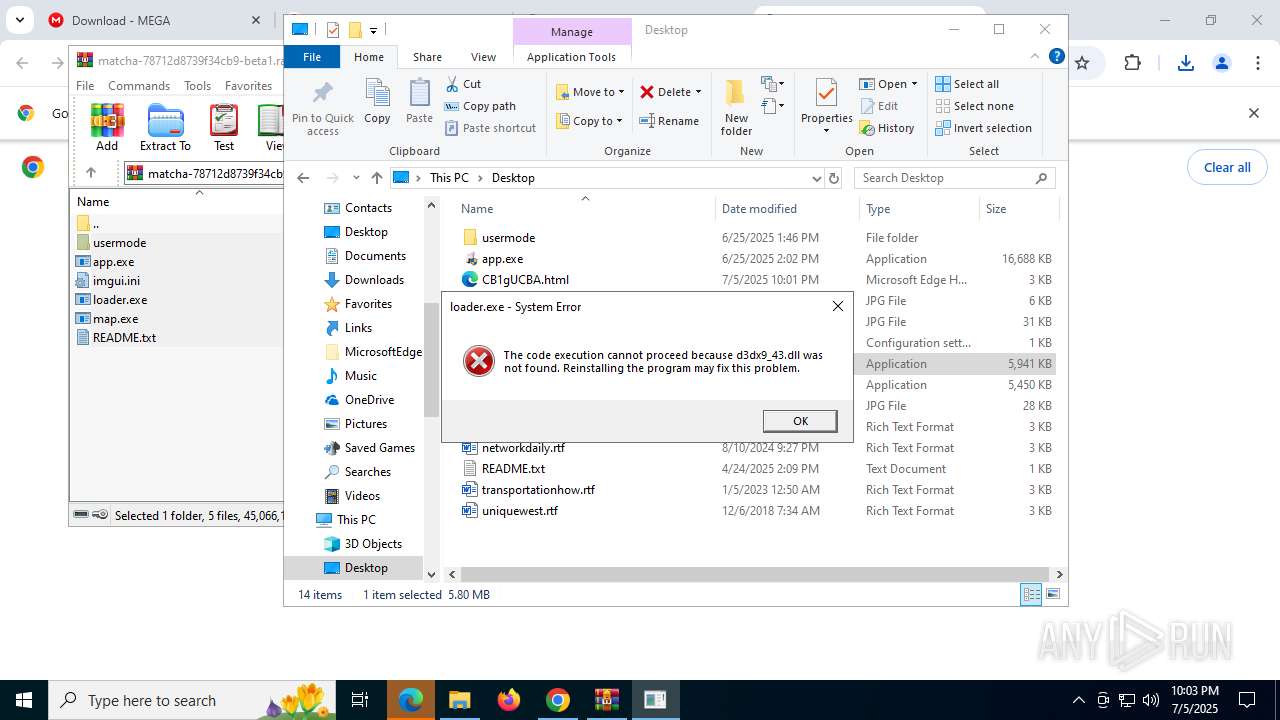Open the Commands menu in WinRAR
This screenshot has height=720, width=1280.
pyautogui.click(x=139, y=86)
